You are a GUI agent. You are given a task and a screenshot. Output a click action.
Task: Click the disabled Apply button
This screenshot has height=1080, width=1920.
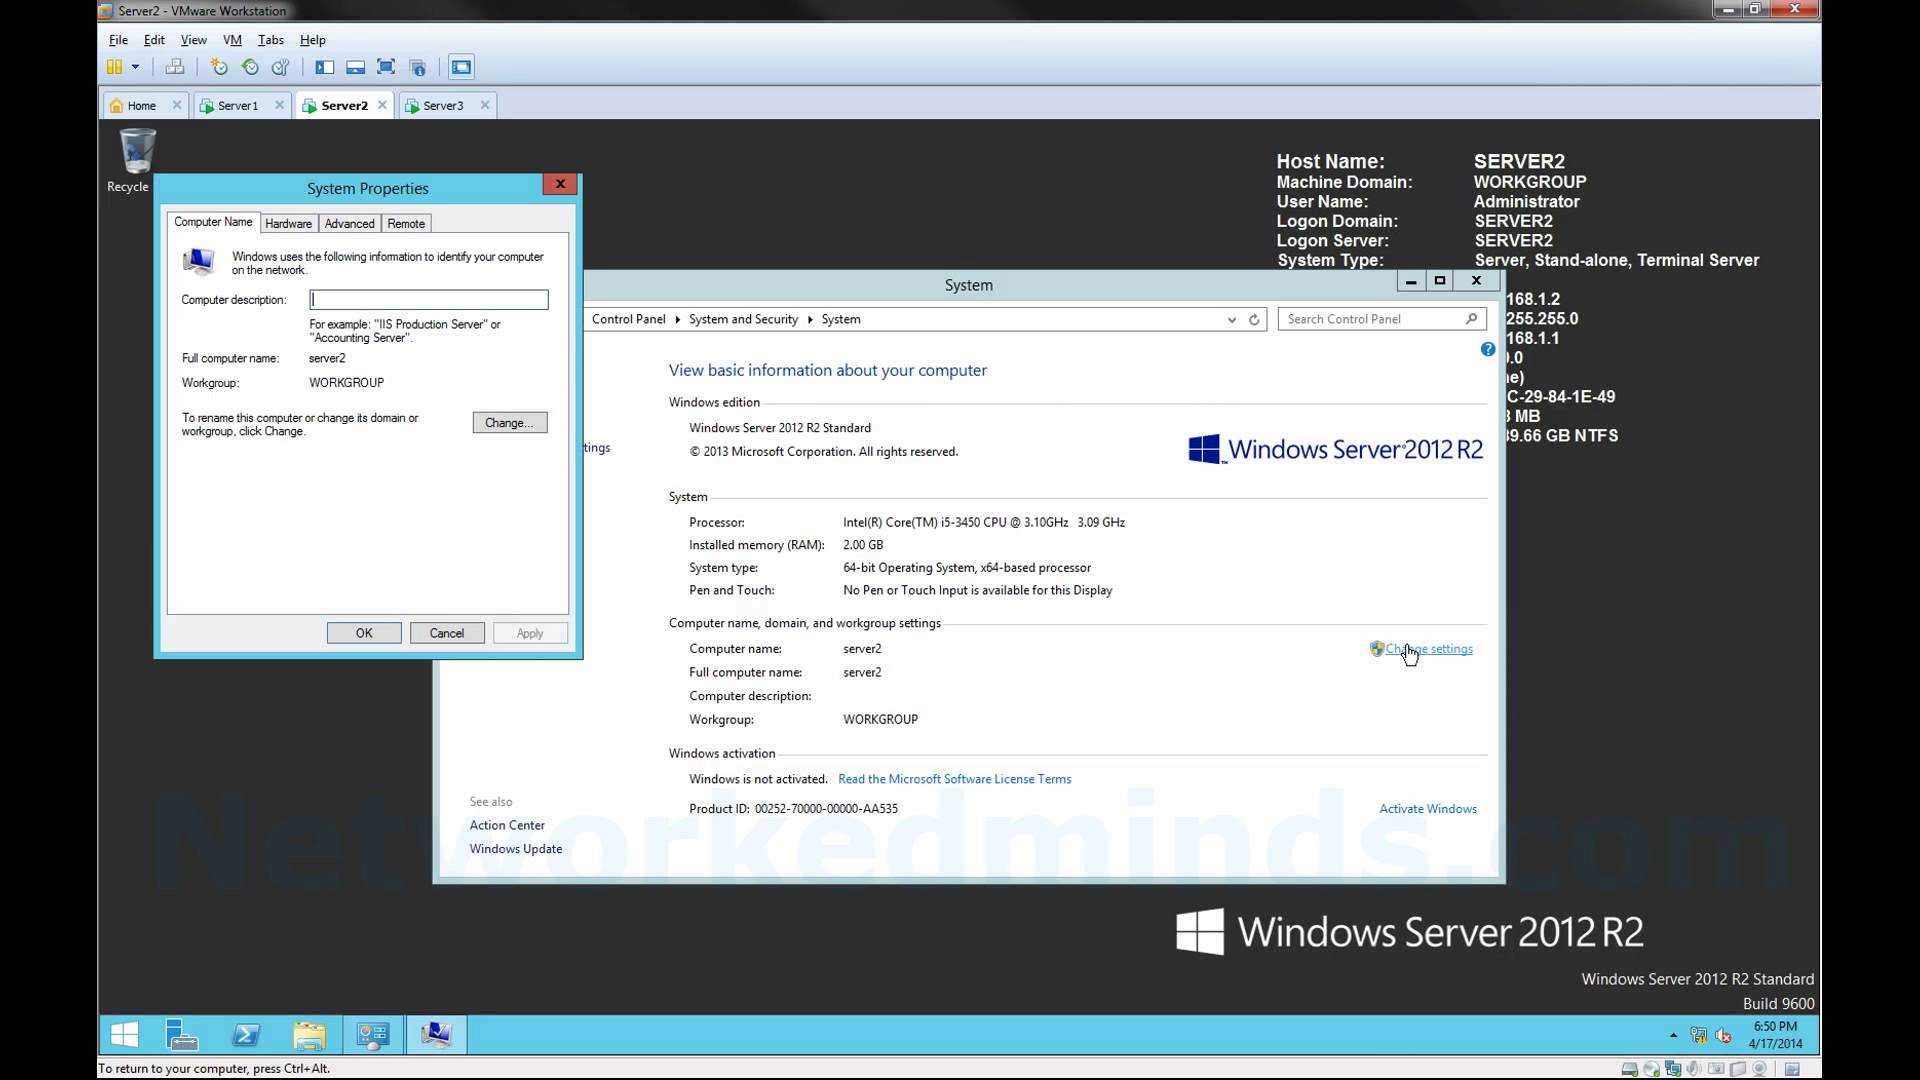[530, 633]
